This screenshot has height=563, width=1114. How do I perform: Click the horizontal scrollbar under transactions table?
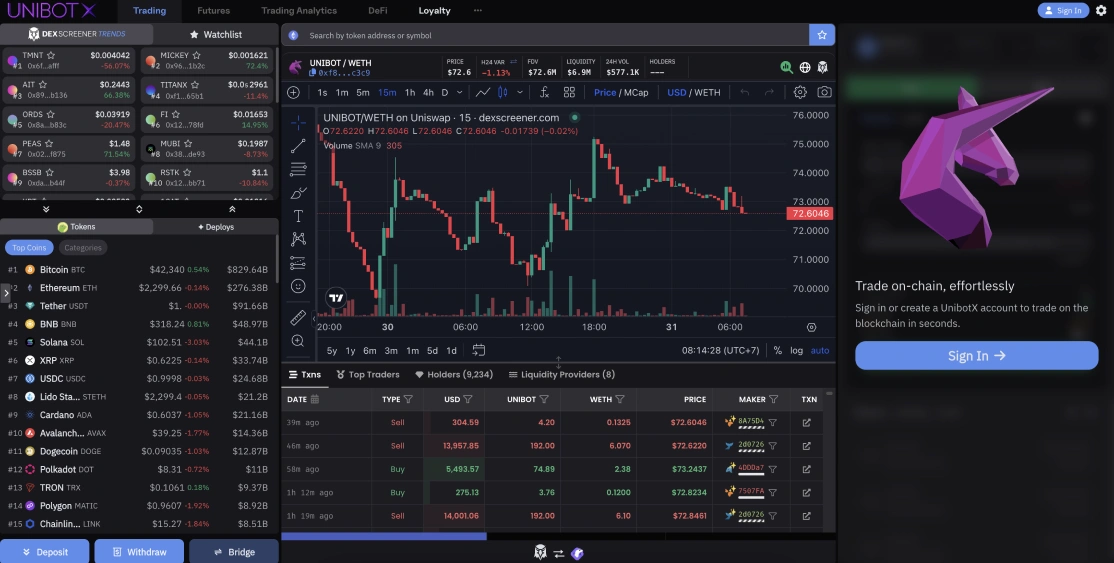coord(384,536)
